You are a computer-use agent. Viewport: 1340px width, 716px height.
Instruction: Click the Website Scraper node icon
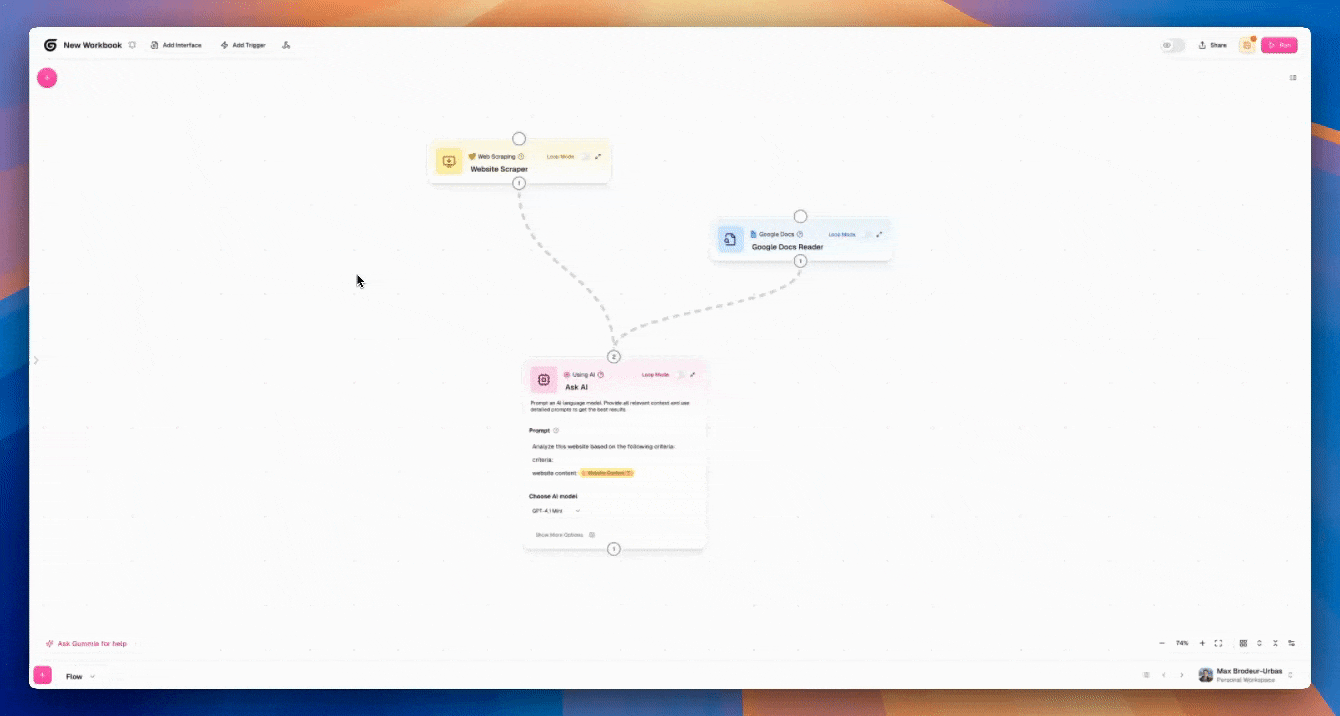449,161
